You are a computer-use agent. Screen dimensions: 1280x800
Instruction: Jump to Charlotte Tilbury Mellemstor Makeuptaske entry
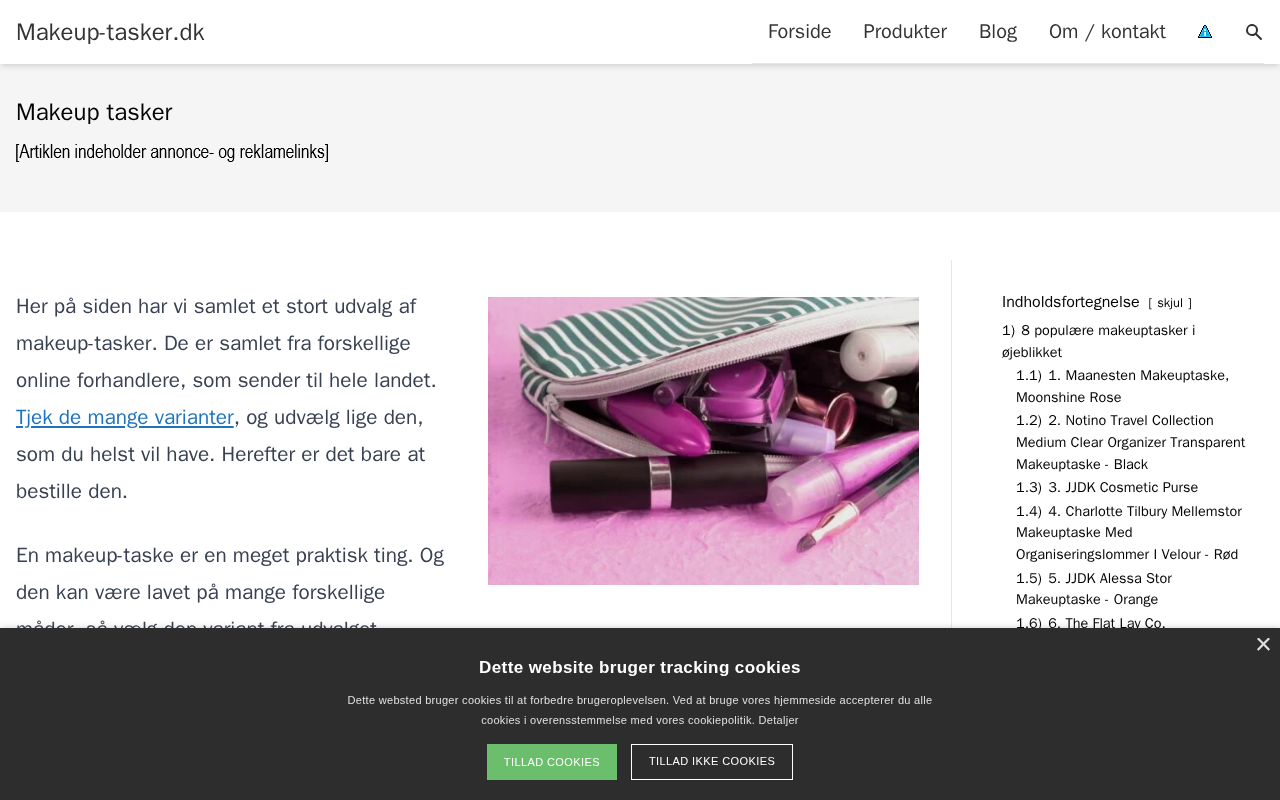coord(1129,533)
